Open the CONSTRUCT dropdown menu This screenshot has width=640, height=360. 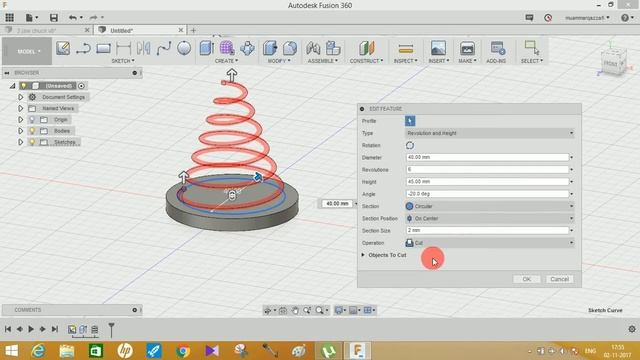[x=366, y=61]
